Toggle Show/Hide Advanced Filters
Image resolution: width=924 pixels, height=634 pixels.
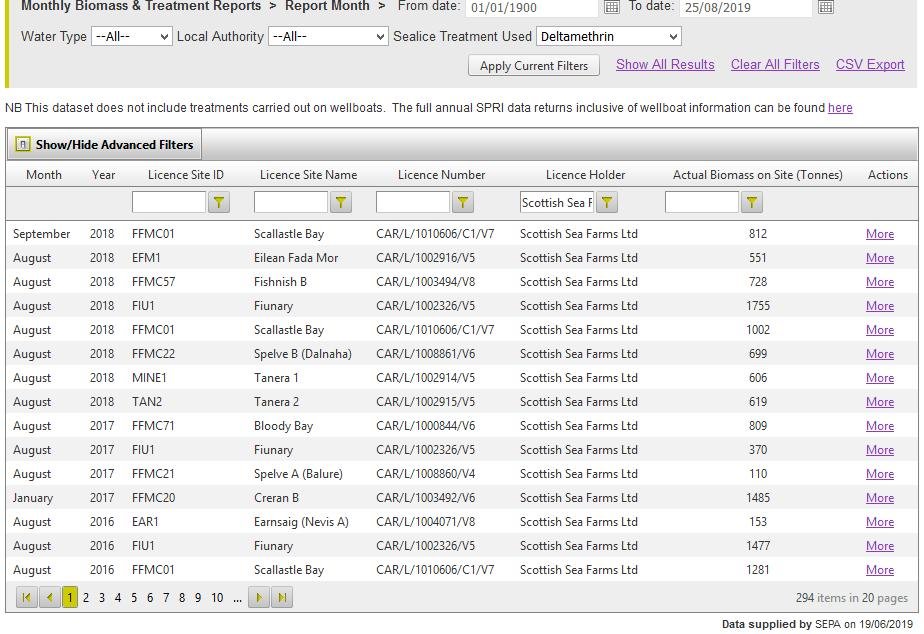point(105,145)
